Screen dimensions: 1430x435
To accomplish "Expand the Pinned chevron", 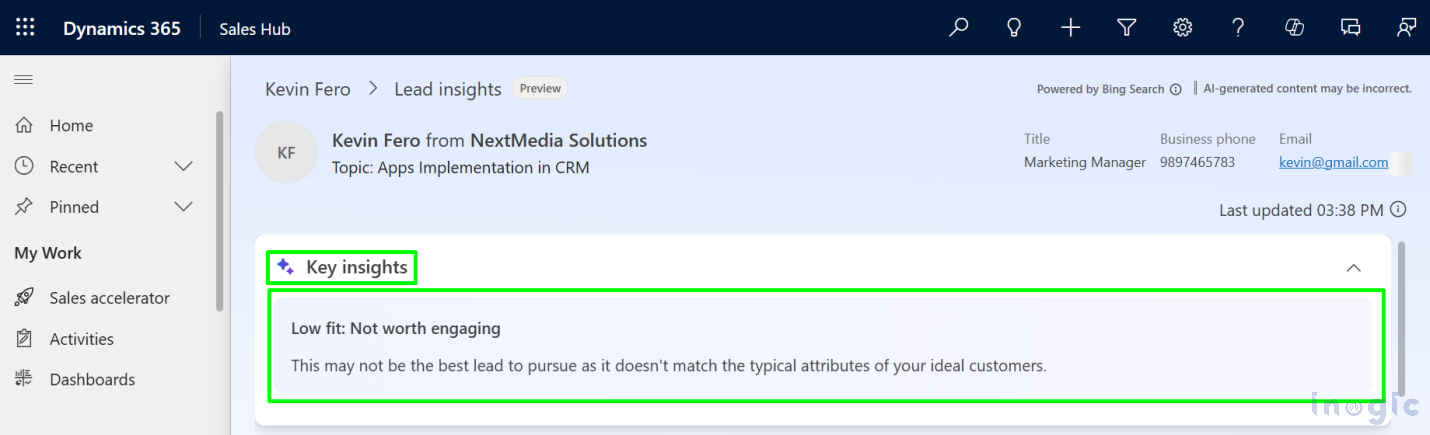I will click(183, 207).
